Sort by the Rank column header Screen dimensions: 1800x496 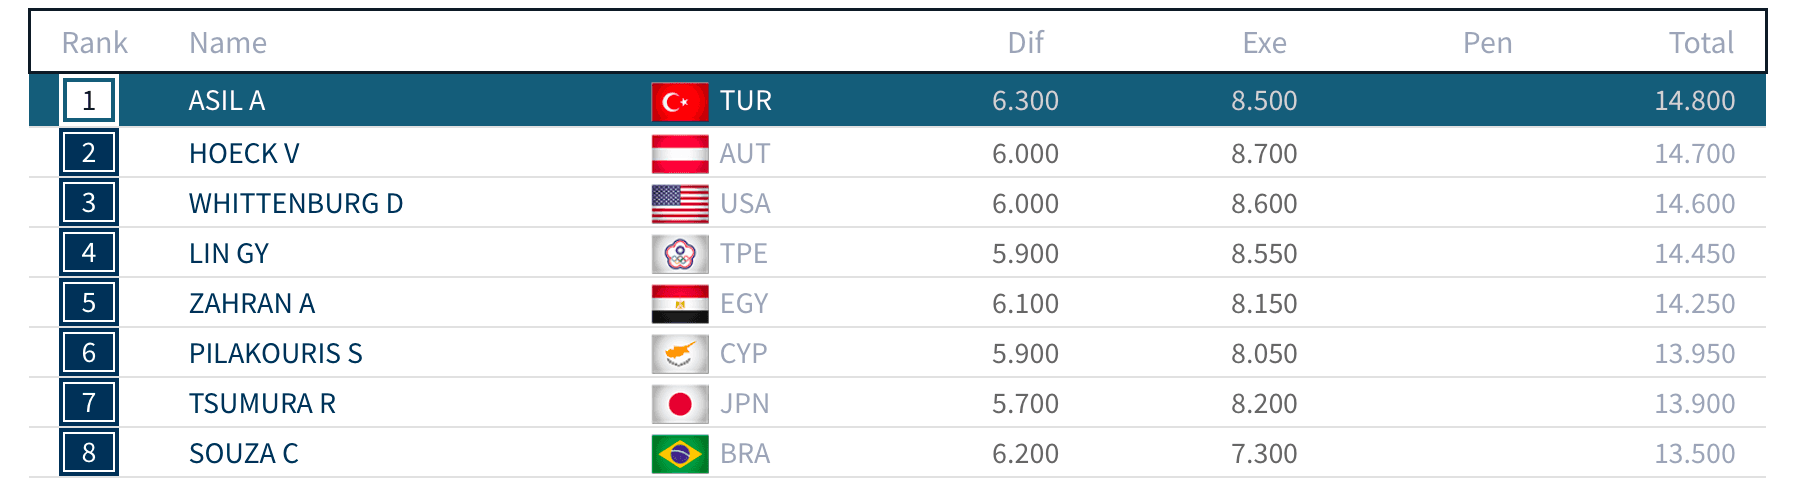(x=94, y=43)
